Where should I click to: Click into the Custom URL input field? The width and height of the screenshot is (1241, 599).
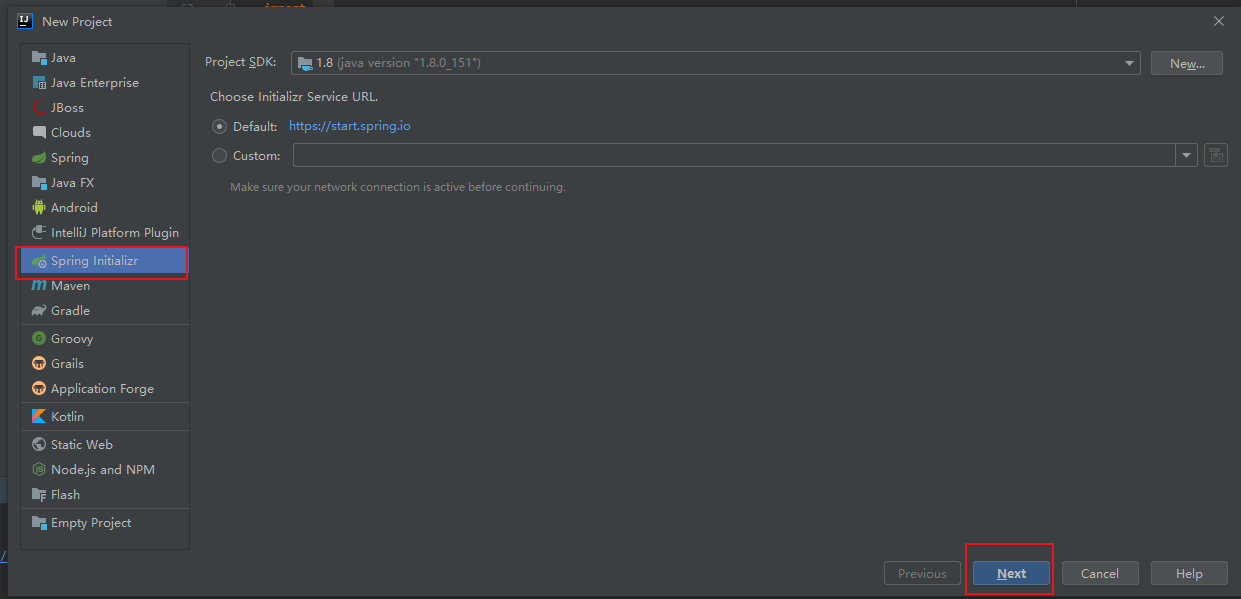[x=735, y=155]
